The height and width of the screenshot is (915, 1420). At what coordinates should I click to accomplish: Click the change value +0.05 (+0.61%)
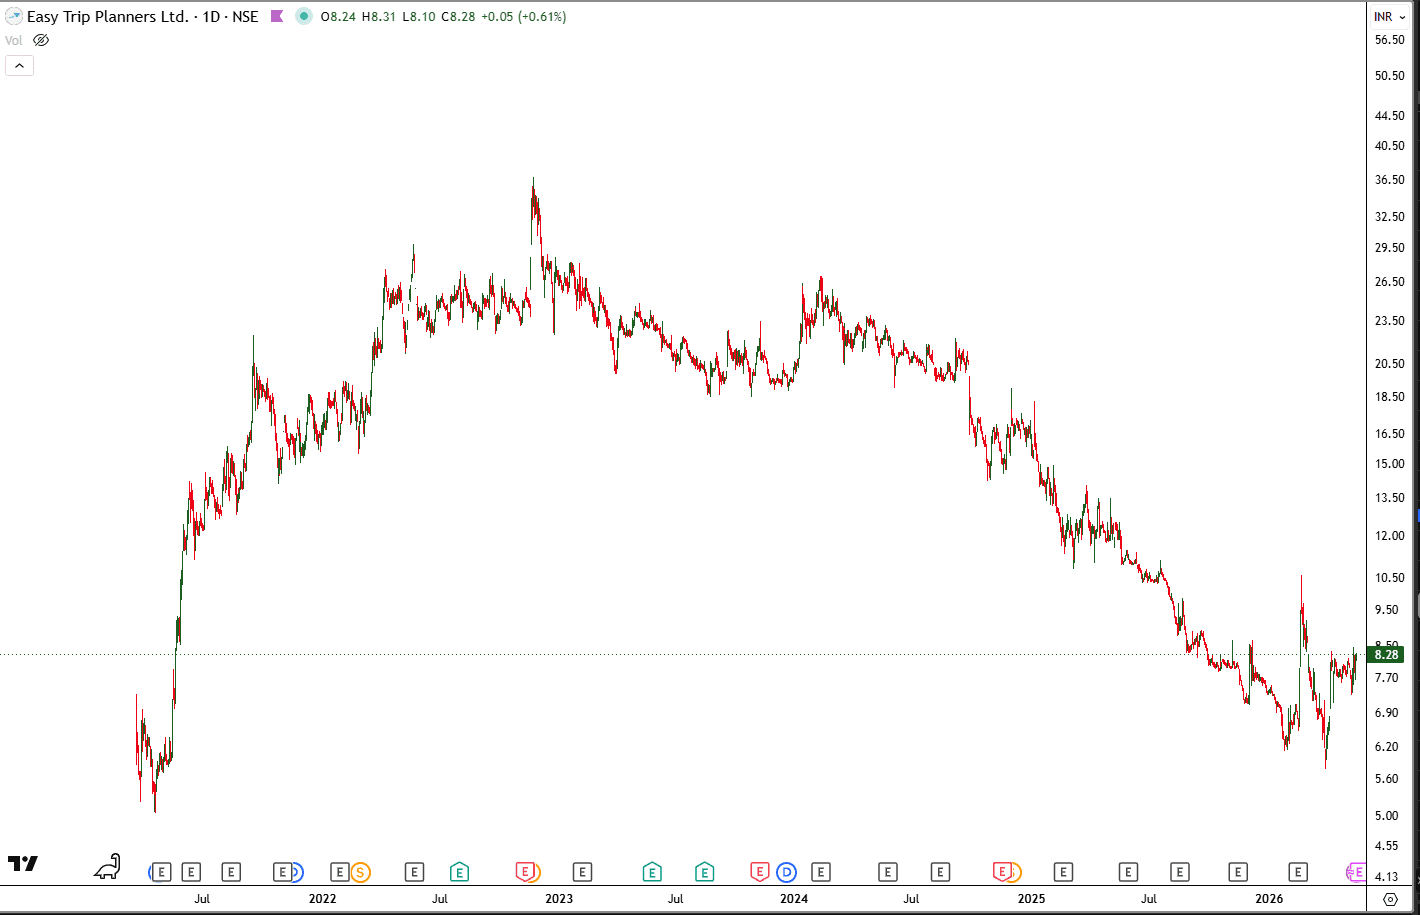coord(524,17)
